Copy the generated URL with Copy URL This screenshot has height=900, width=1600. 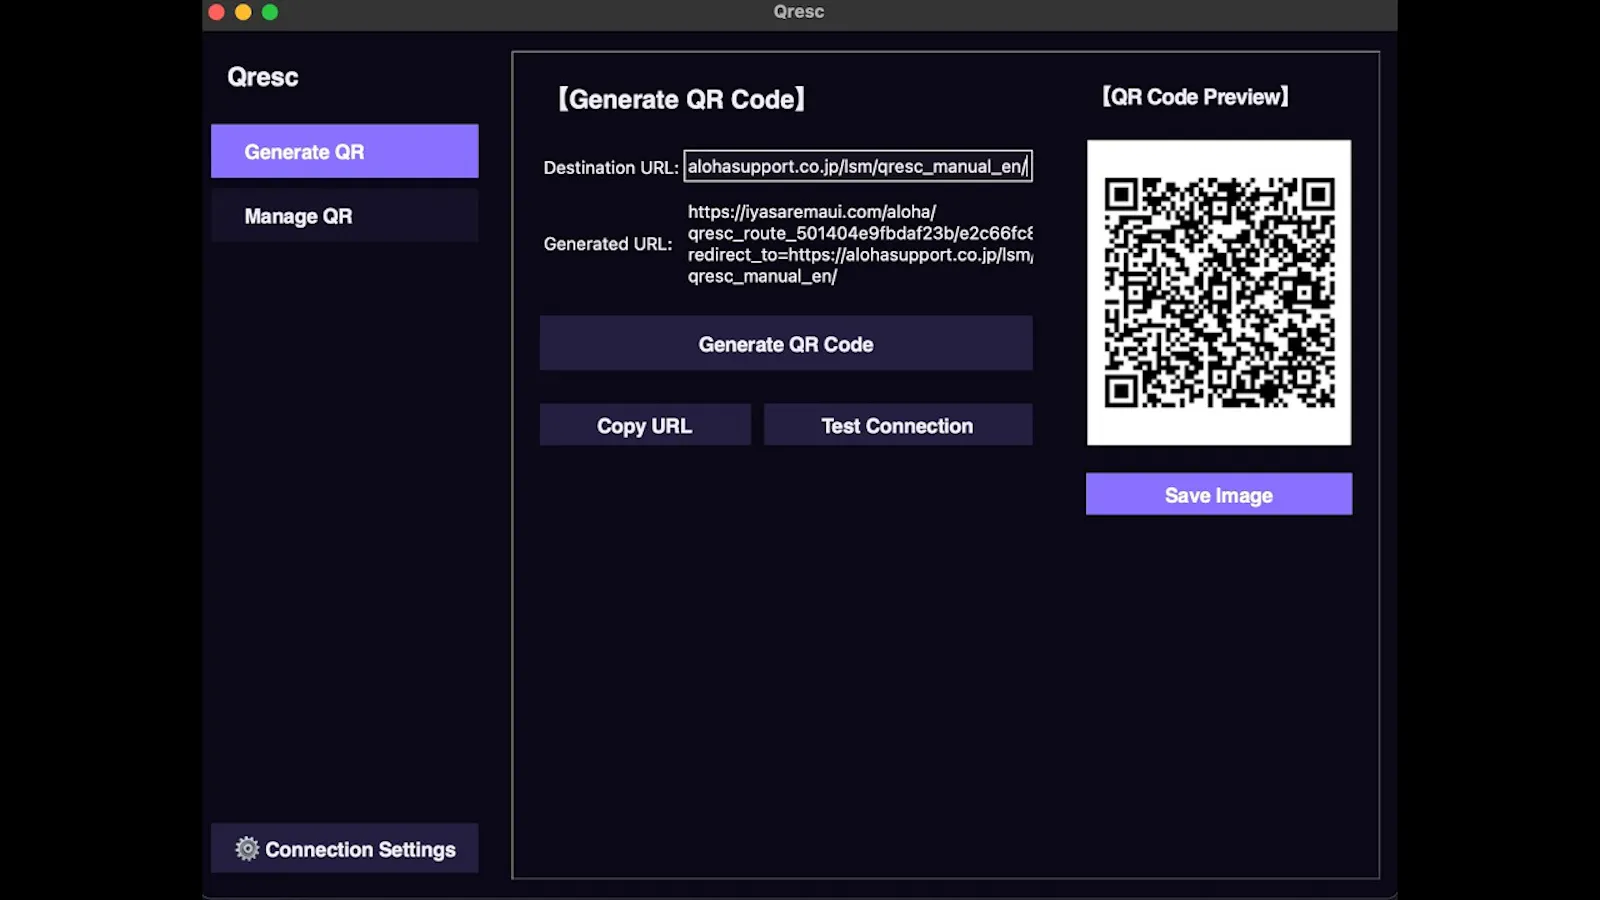click(x=645, y=425)
